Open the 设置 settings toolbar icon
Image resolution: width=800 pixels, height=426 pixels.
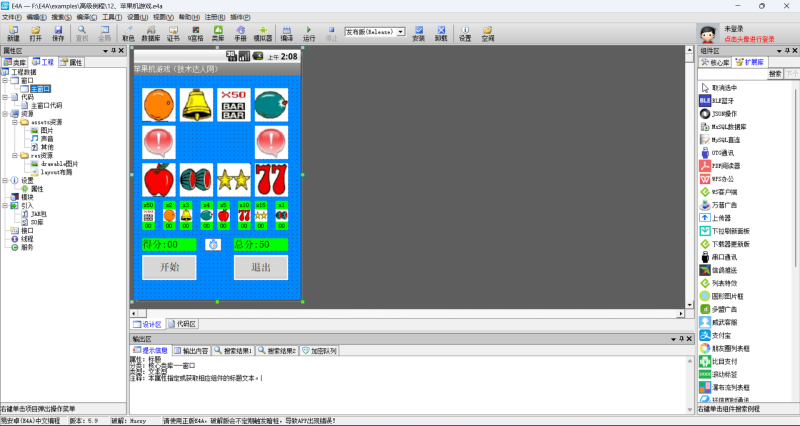[465, 34]
